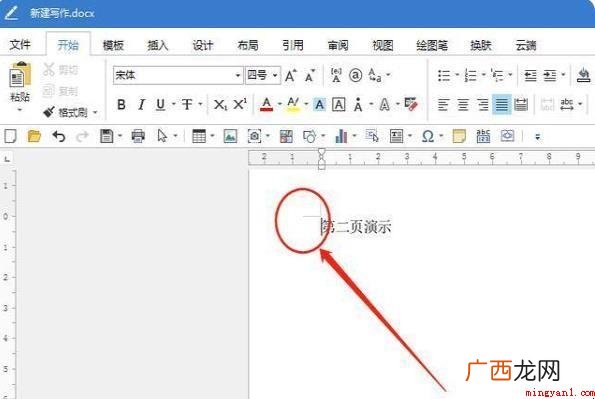Click in document text 第二页演示
The image size is (595, 399).
pos(356,227)
